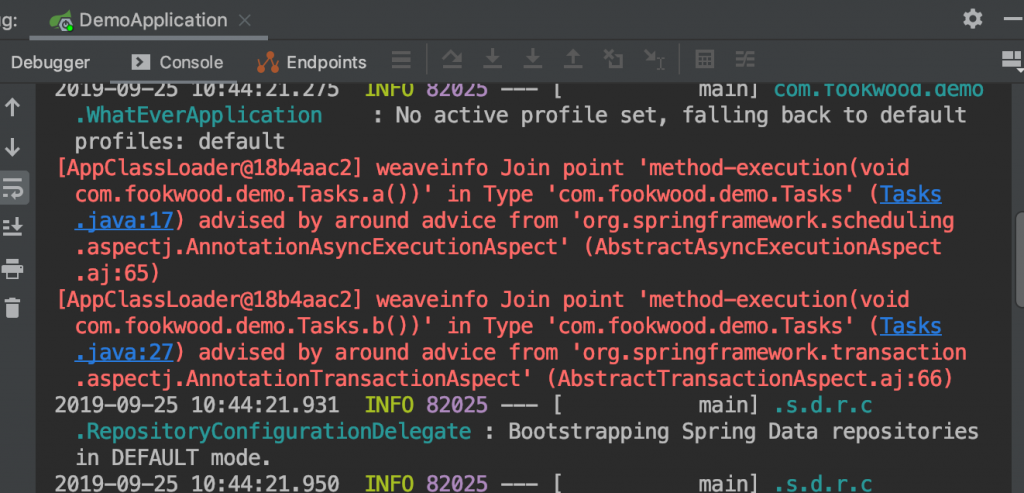Switch to the Debugger tab
The height and width of the screenshot is (493, 1024).
click(50, 62)
